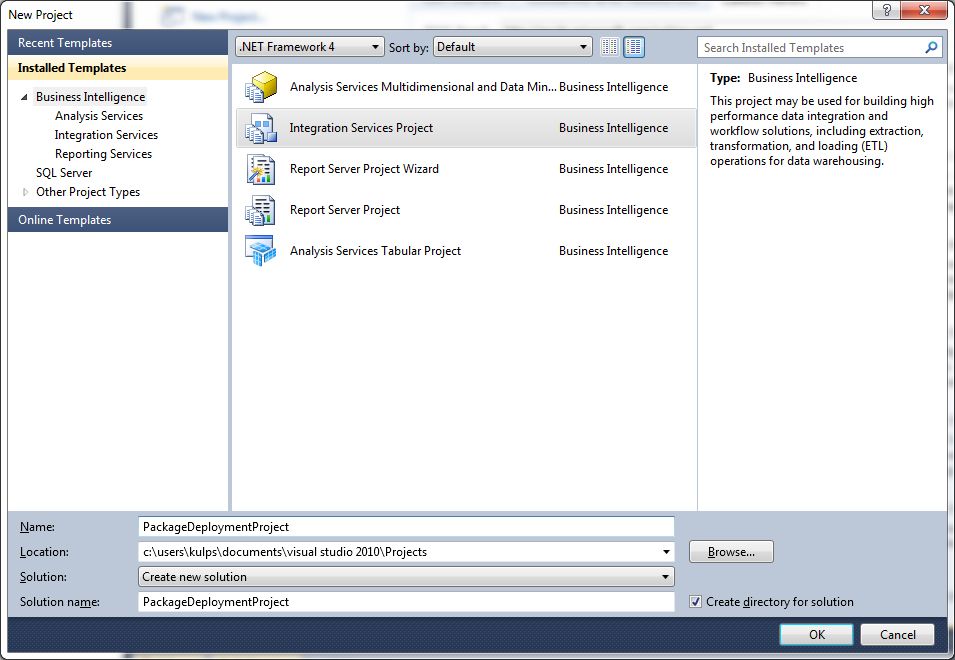This screenshot has height=660, width=955.
Task: Select Reporting Services tree item
Action: (103, 153)
